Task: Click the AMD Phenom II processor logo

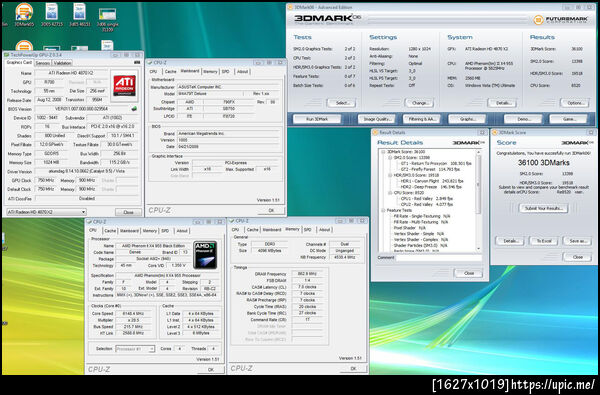Action: tap(205, 255)
